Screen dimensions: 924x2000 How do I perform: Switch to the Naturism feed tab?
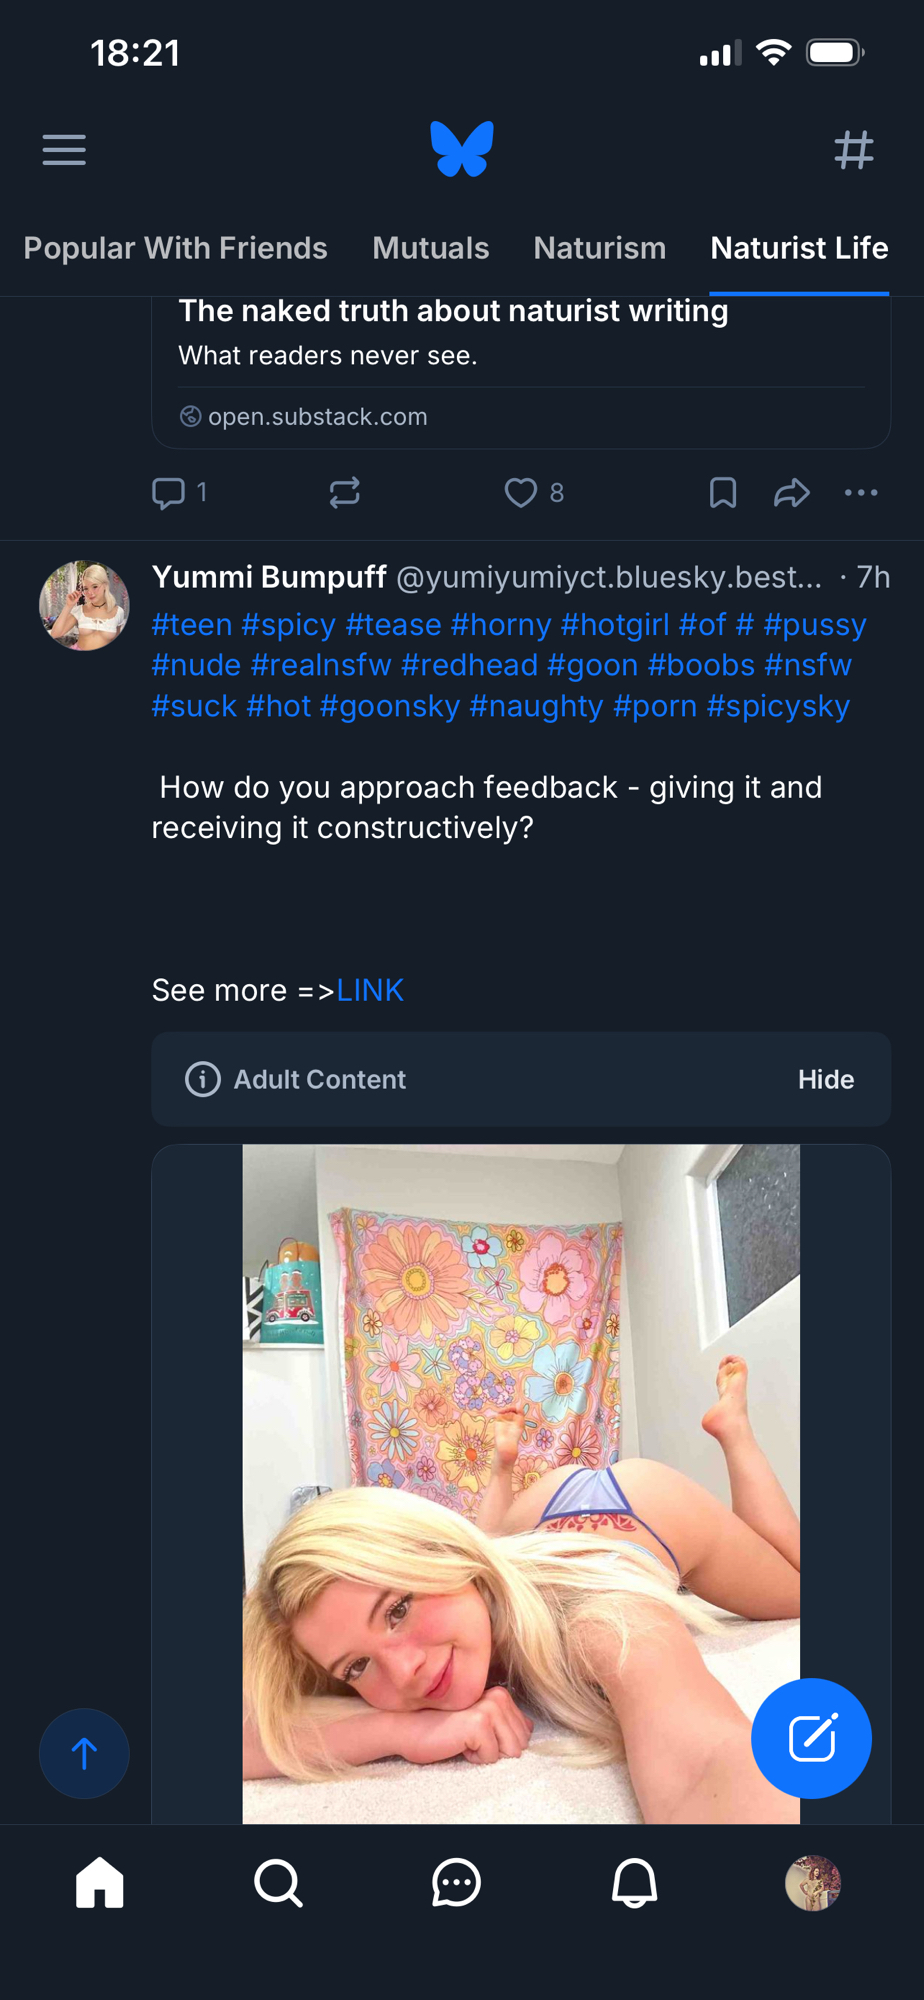click(599, 248)
